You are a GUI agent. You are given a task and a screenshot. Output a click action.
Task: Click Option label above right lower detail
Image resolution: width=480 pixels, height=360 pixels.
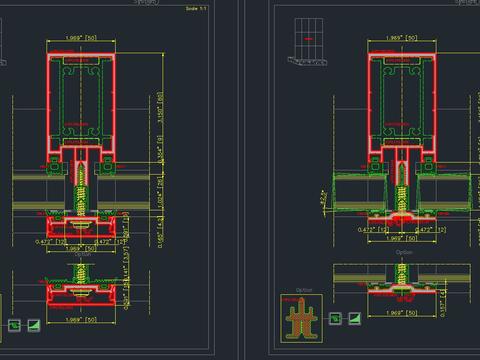pos(404,252)
